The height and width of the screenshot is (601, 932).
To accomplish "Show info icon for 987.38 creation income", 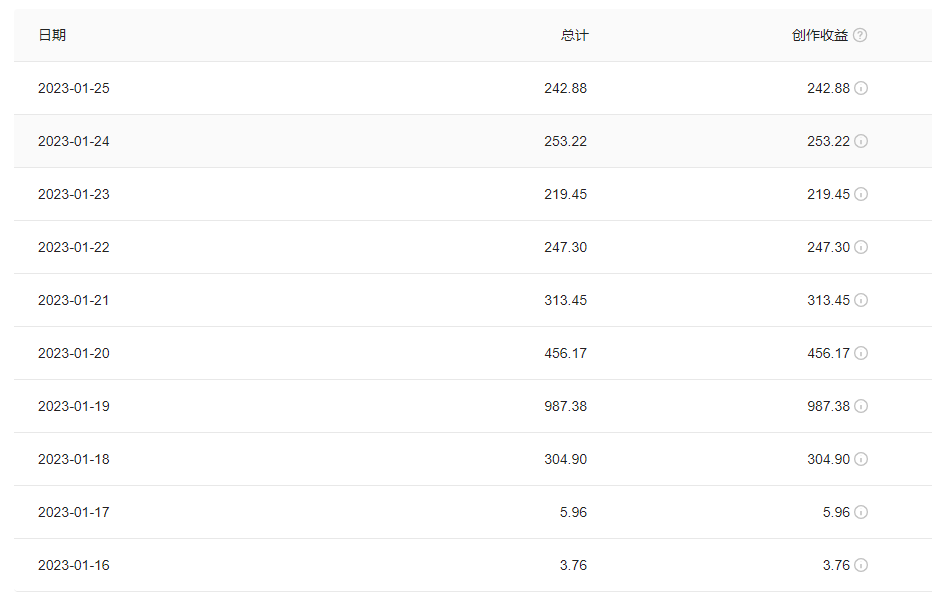I will [861, 406].
